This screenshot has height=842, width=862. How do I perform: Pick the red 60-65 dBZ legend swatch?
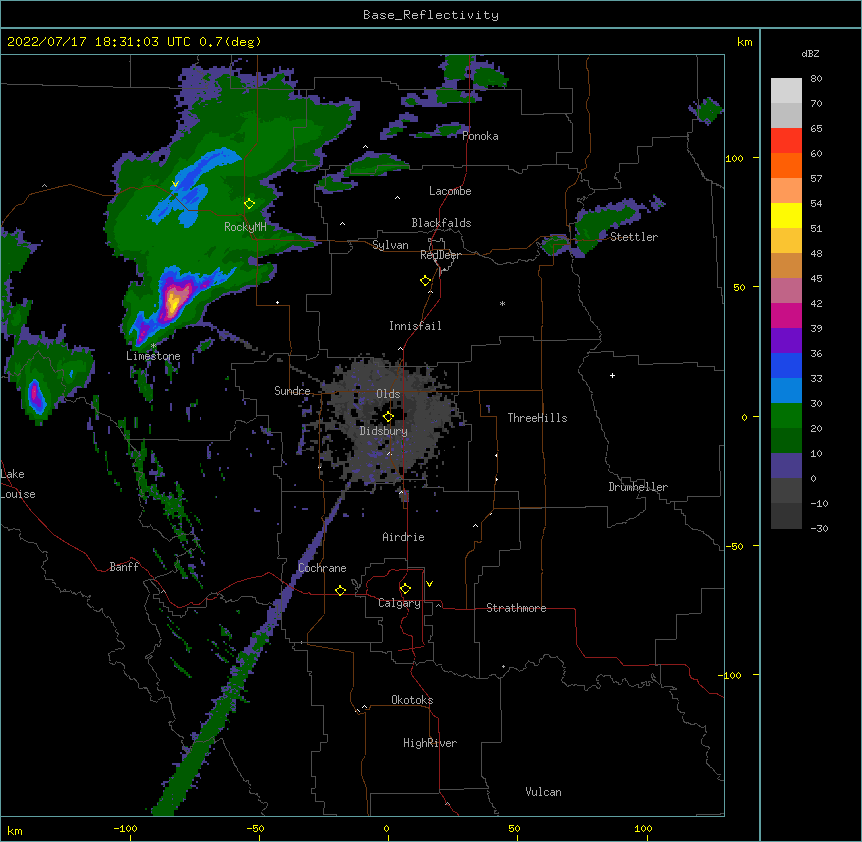(786, 141)
